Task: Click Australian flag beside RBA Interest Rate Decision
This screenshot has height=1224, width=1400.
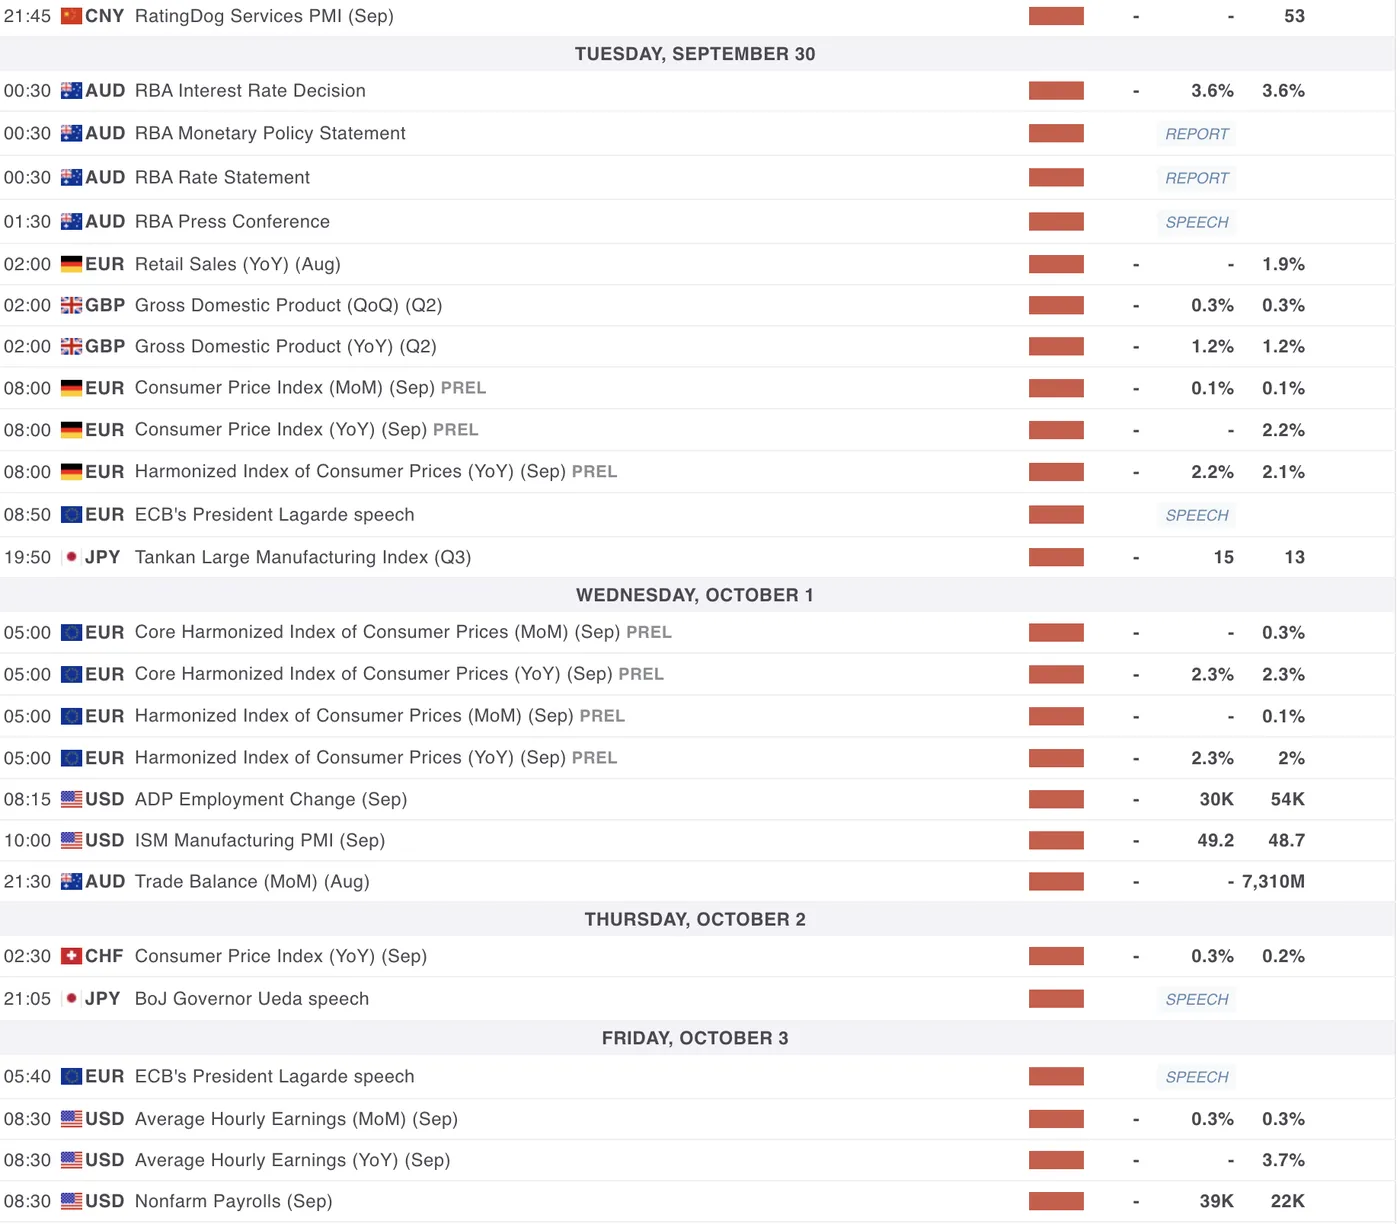Action: point(71,91)
